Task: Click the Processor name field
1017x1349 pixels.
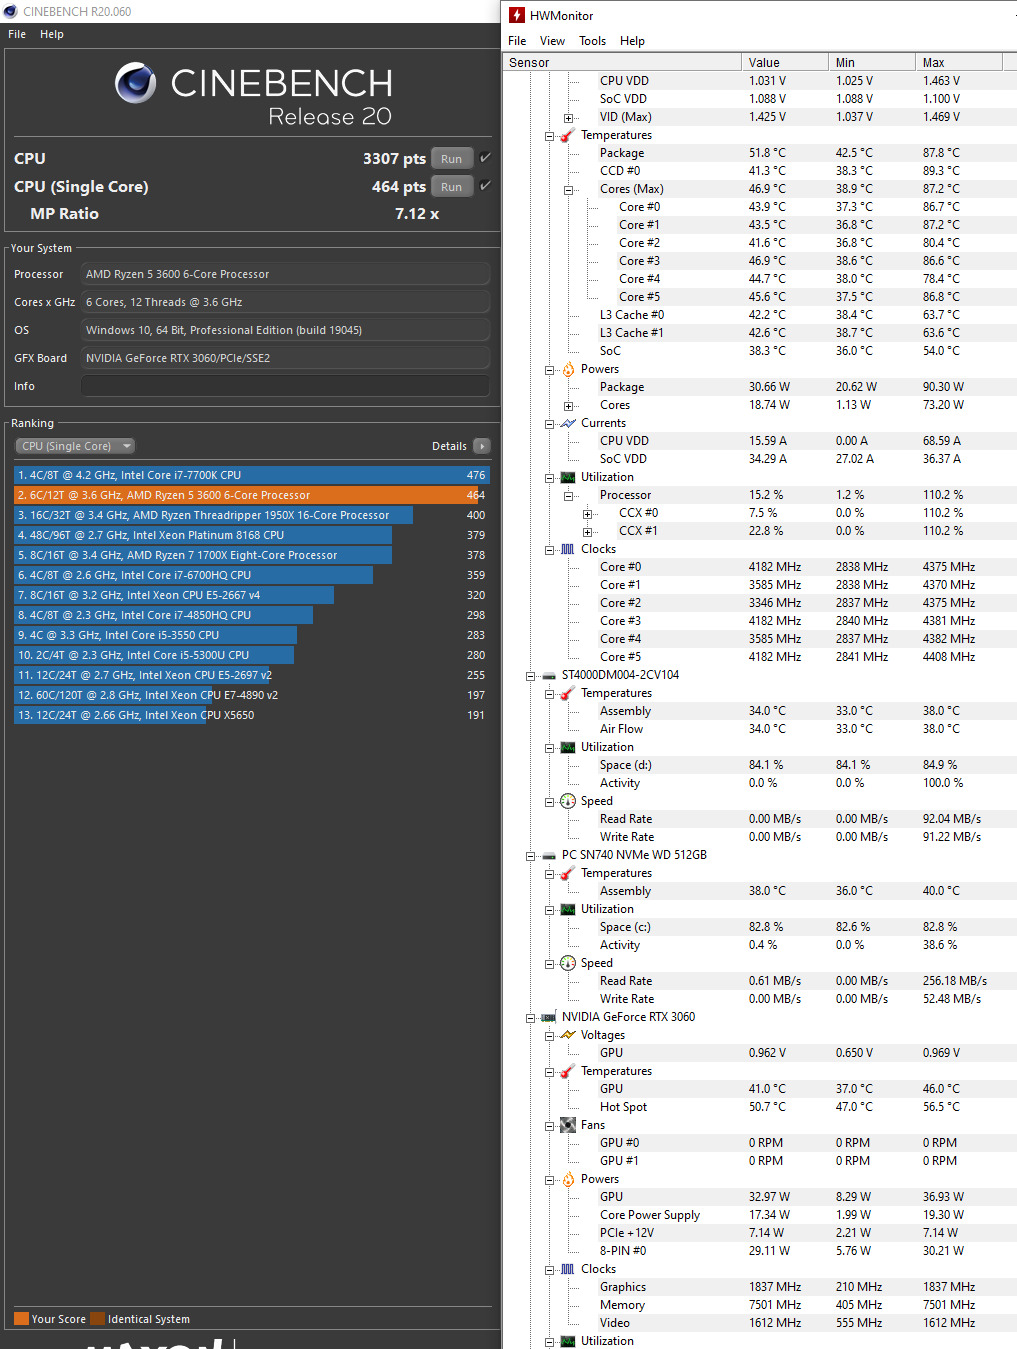Action: 286,274
